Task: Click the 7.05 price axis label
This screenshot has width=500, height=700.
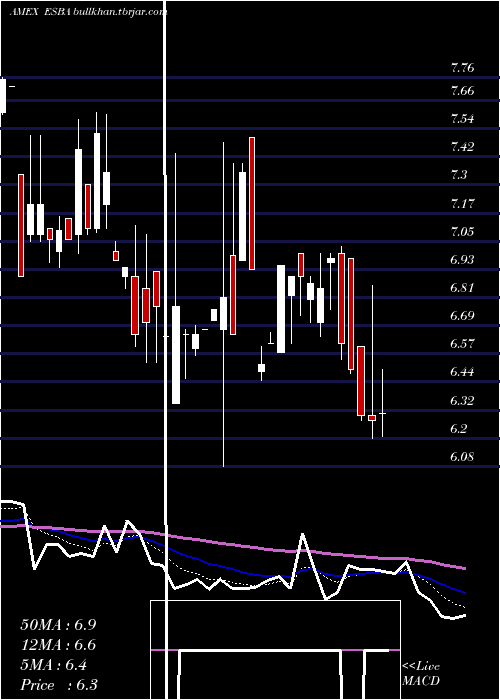Action: [462, 232]
